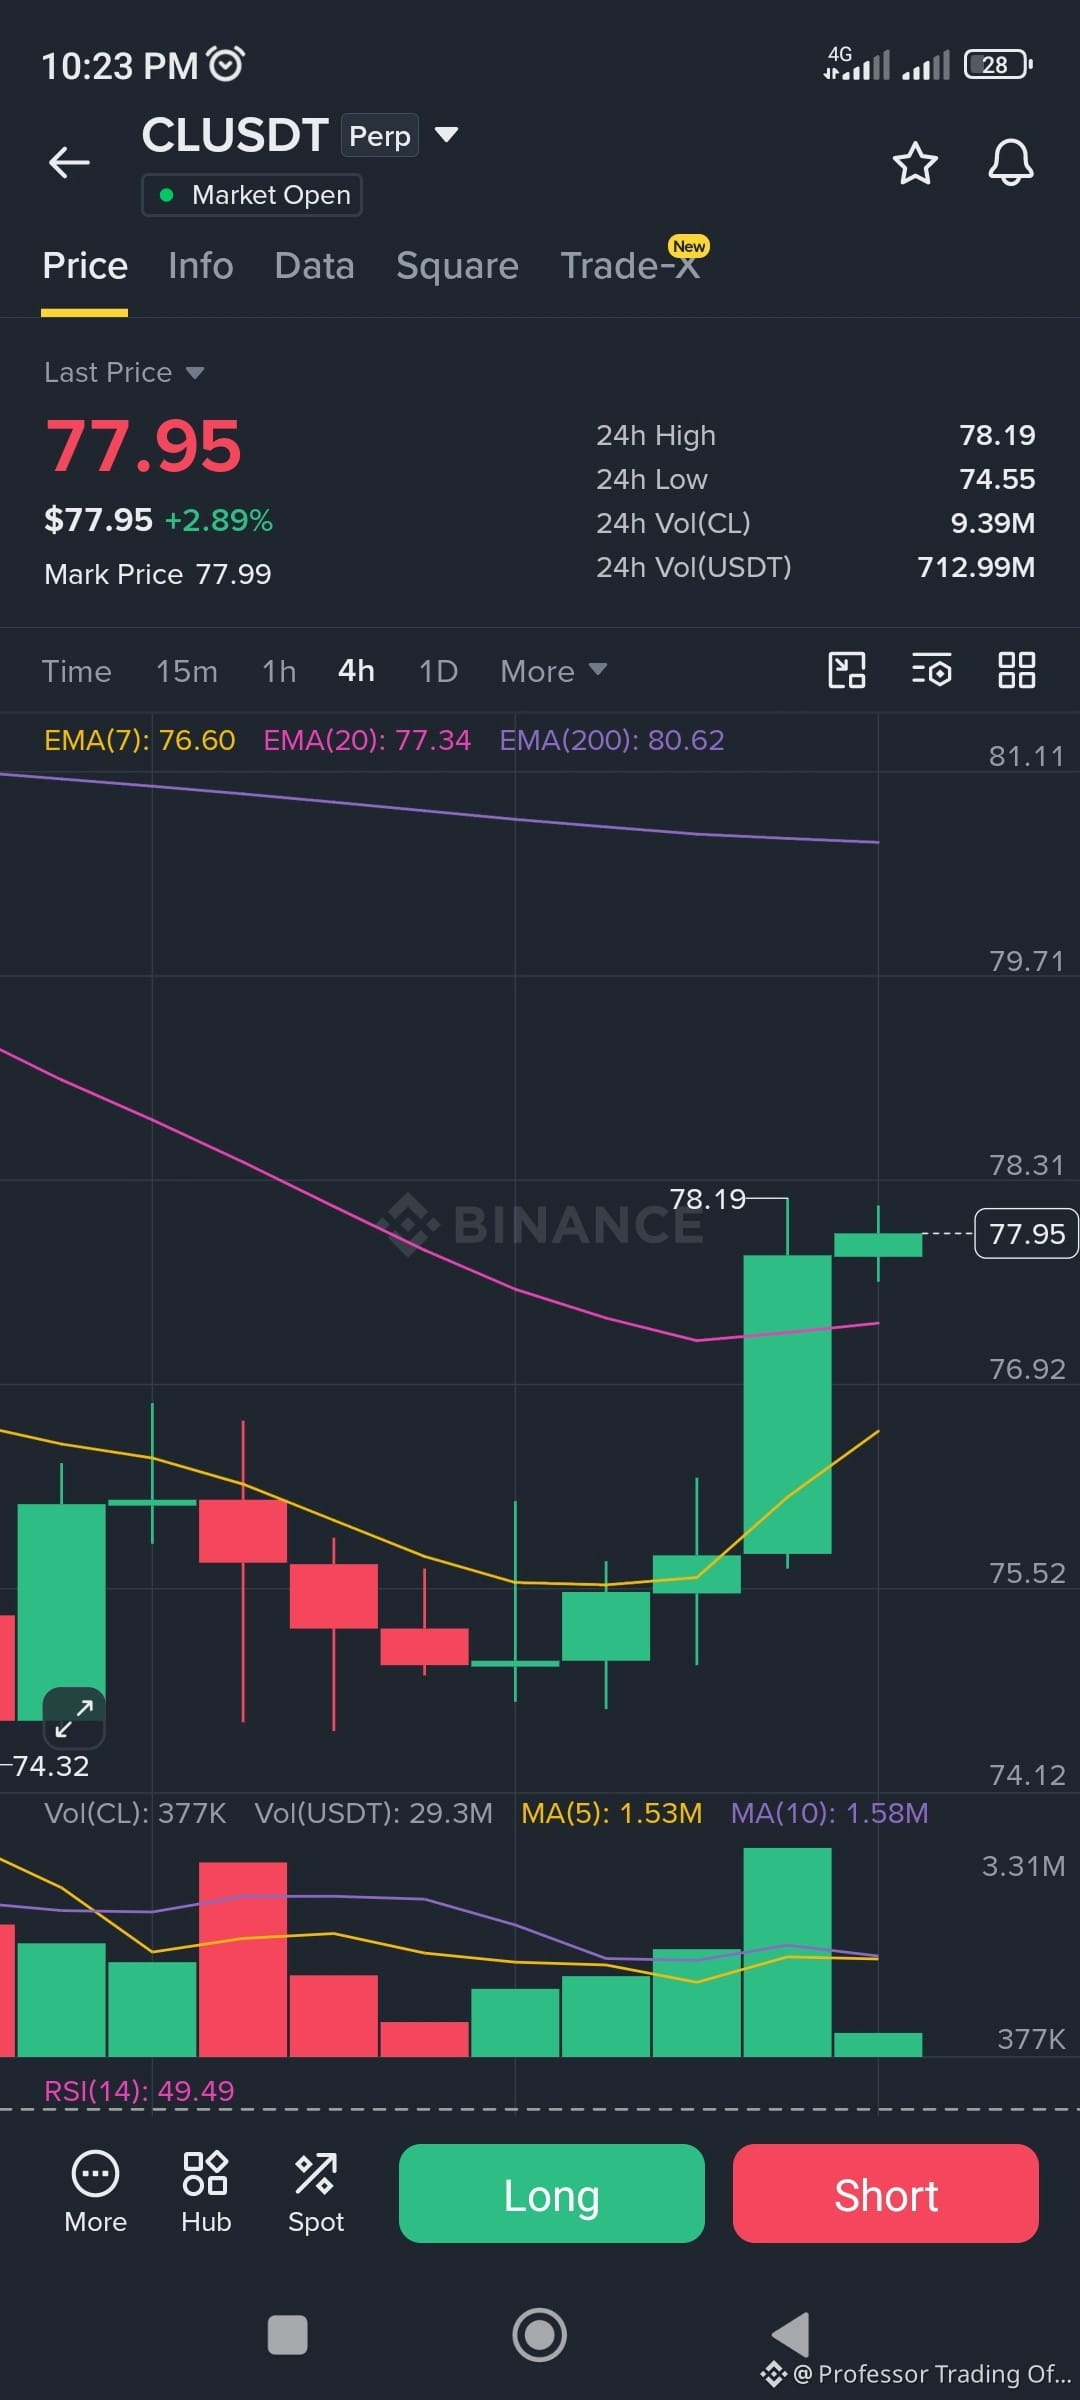
Task: Tap the Mark Price 77.99 text
Action: pos(158,574)
